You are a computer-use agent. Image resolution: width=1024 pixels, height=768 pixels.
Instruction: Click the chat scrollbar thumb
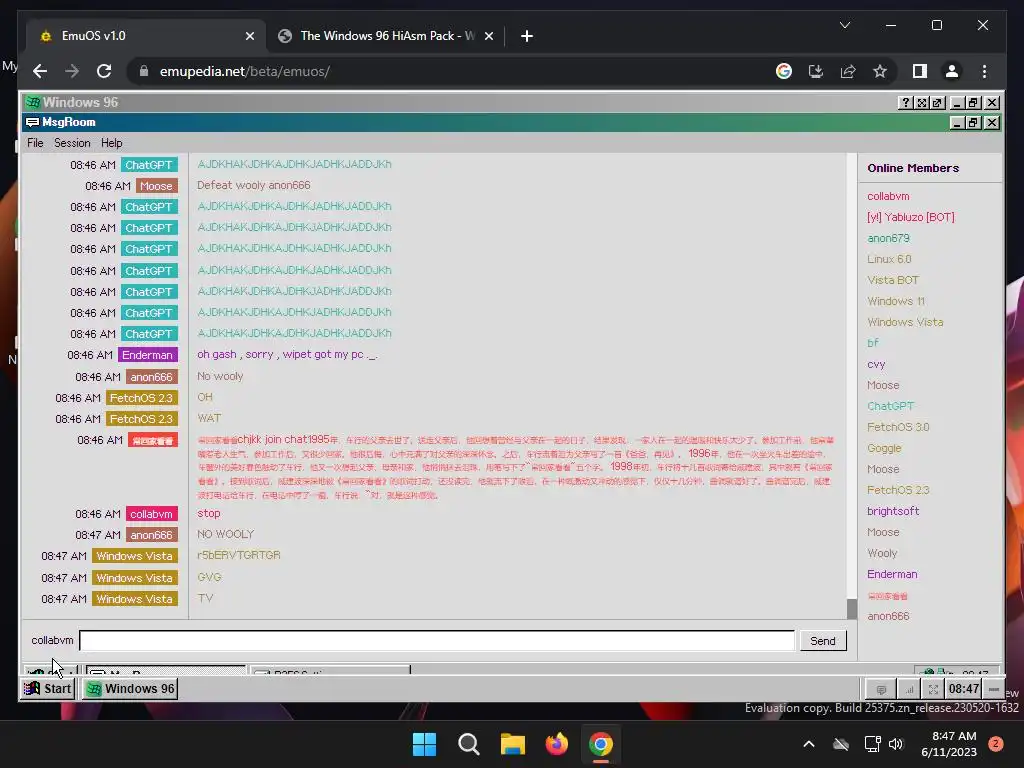852,608
